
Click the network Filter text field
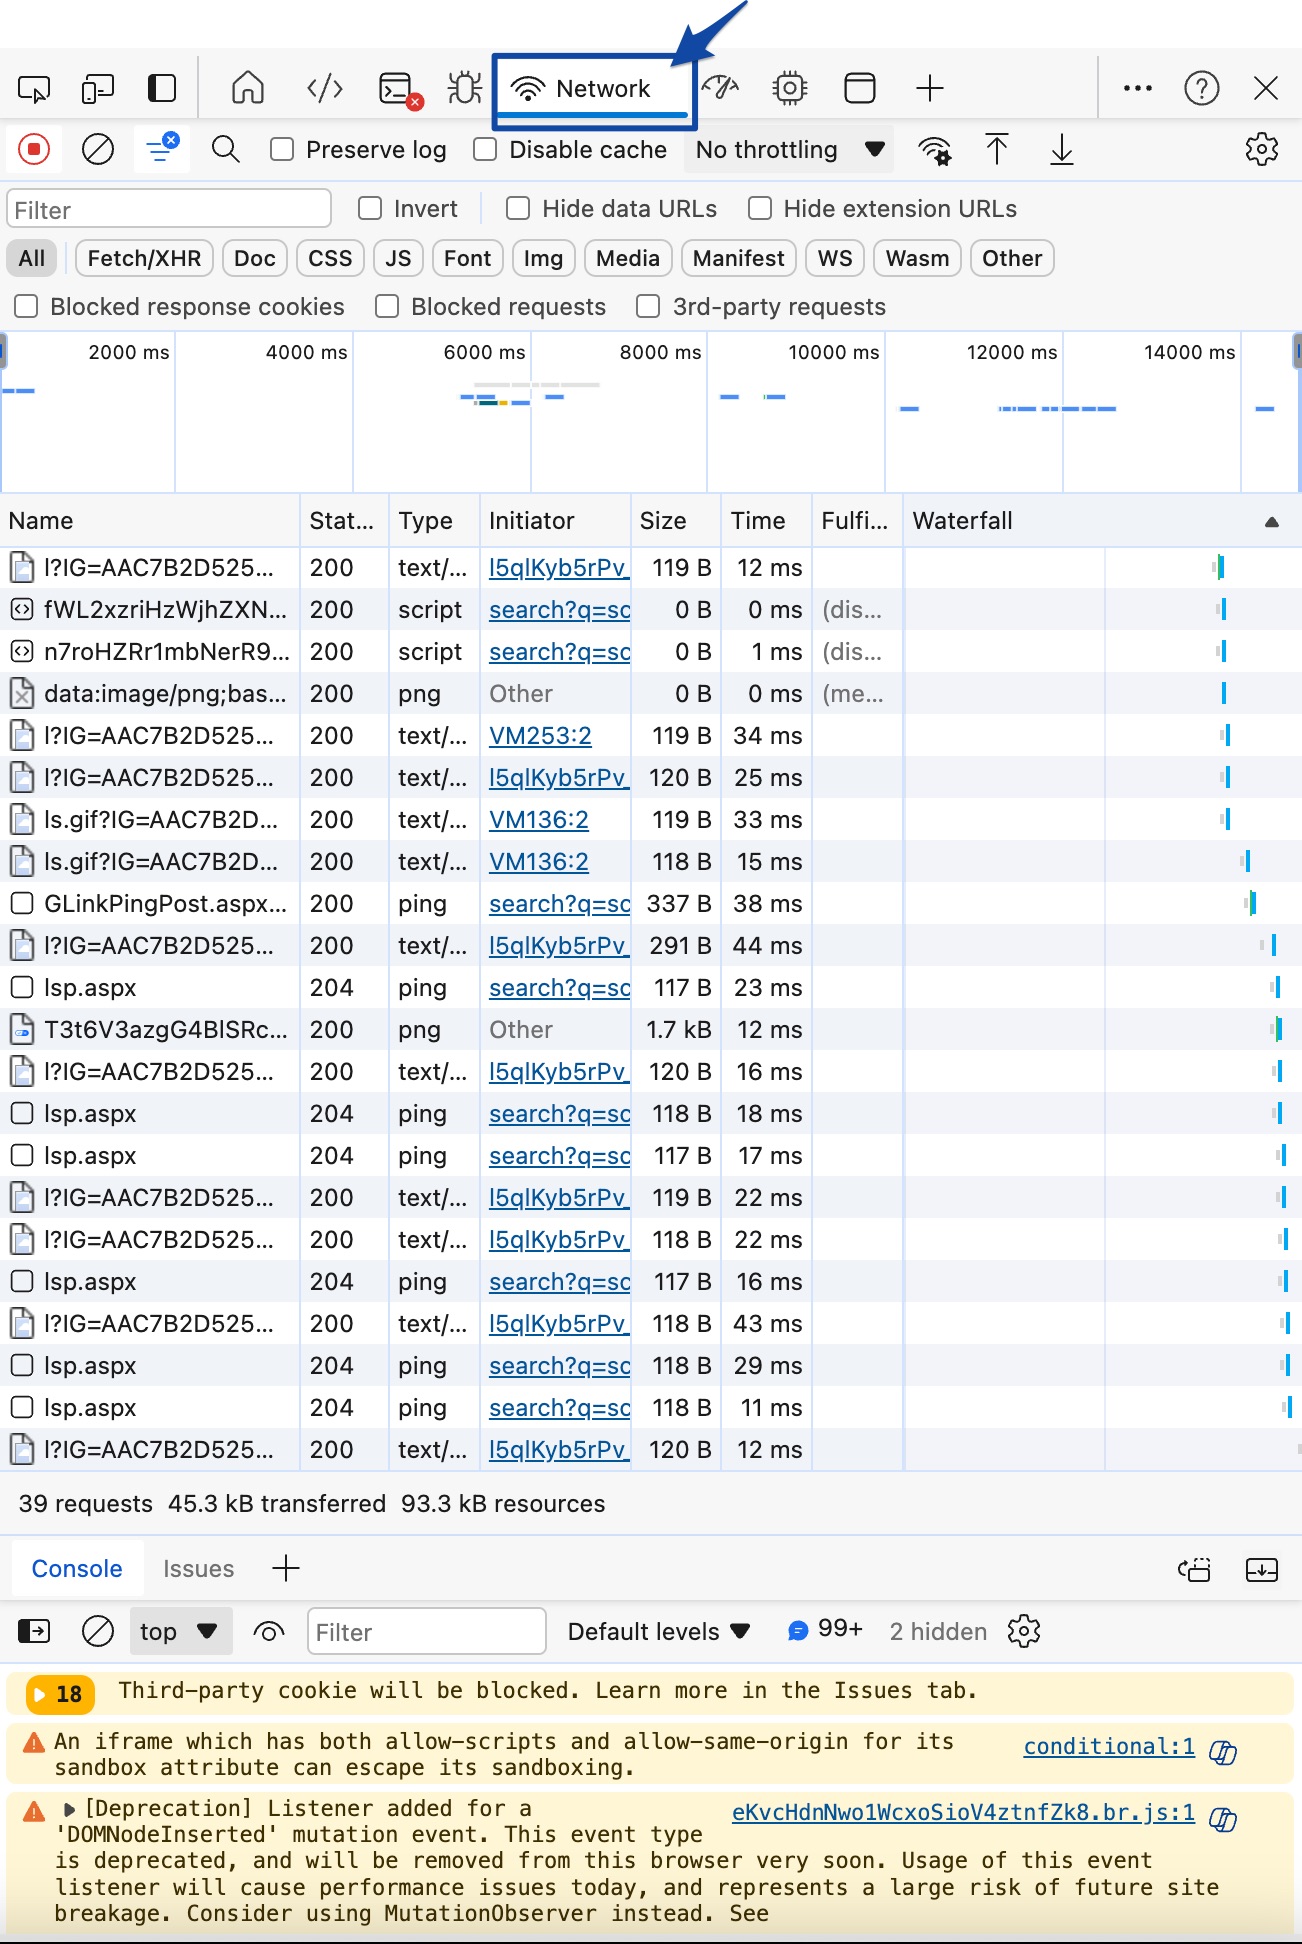pos(169,210)
